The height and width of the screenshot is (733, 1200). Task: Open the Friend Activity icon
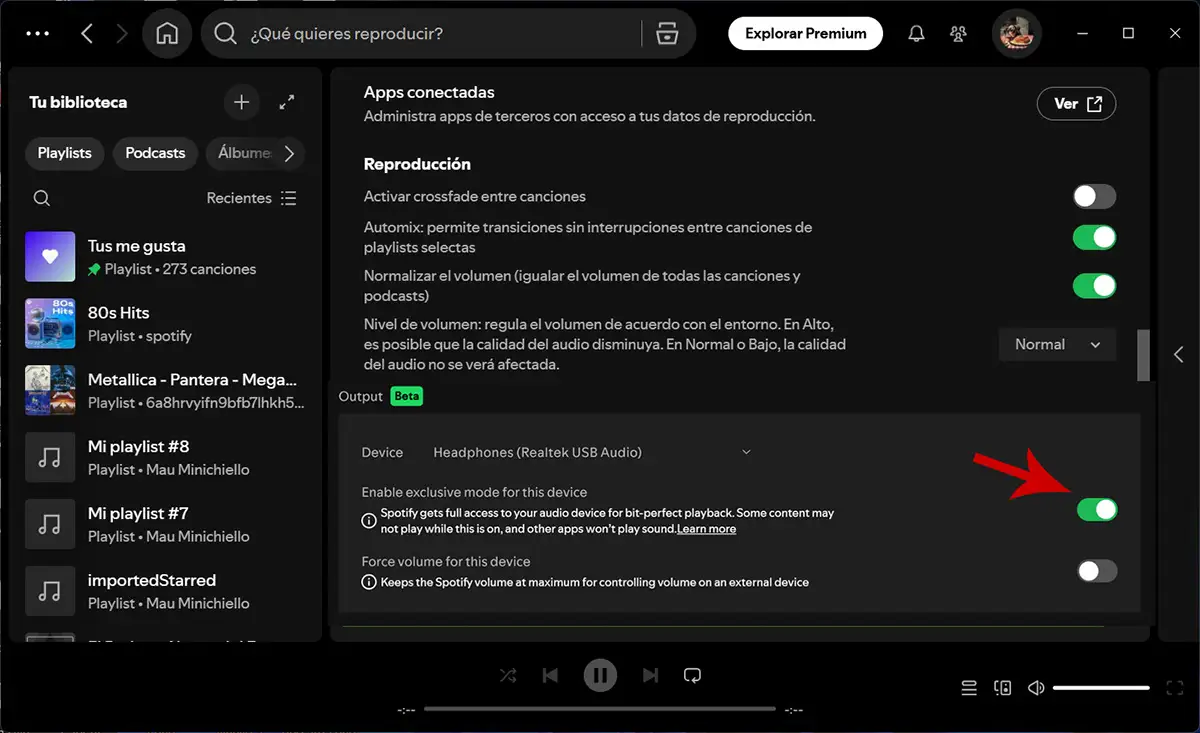point(957,32)
